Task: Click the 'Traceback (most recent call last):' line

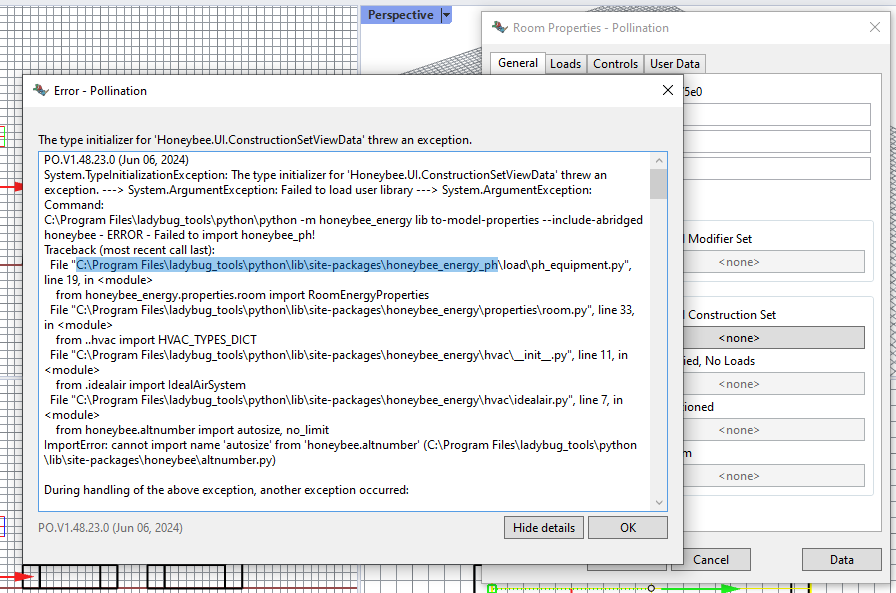Action: coord(130,250)
